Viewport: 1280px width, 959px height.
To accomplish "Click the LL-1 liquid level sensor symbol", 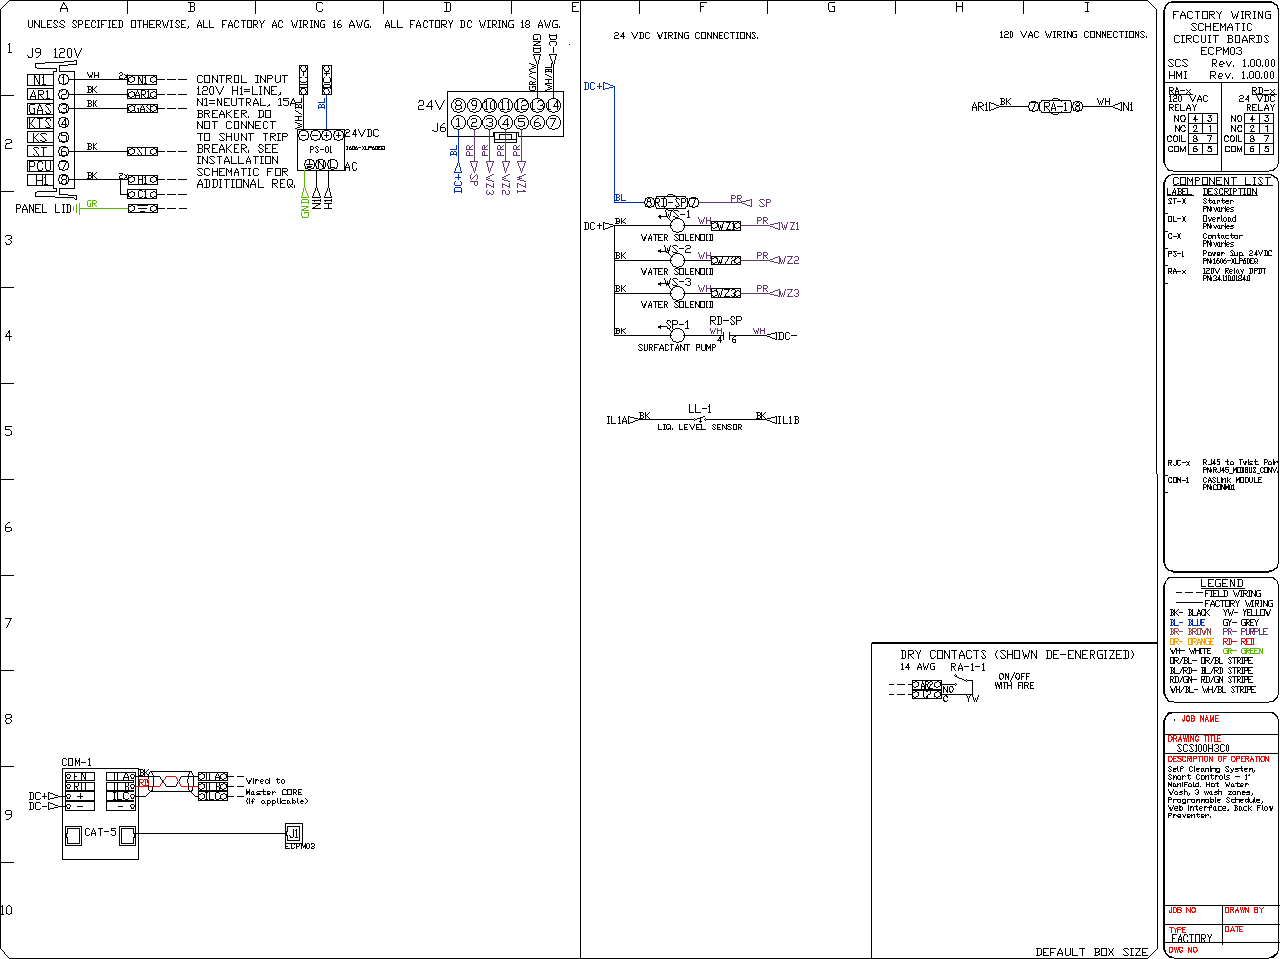I will coord(700,419).
